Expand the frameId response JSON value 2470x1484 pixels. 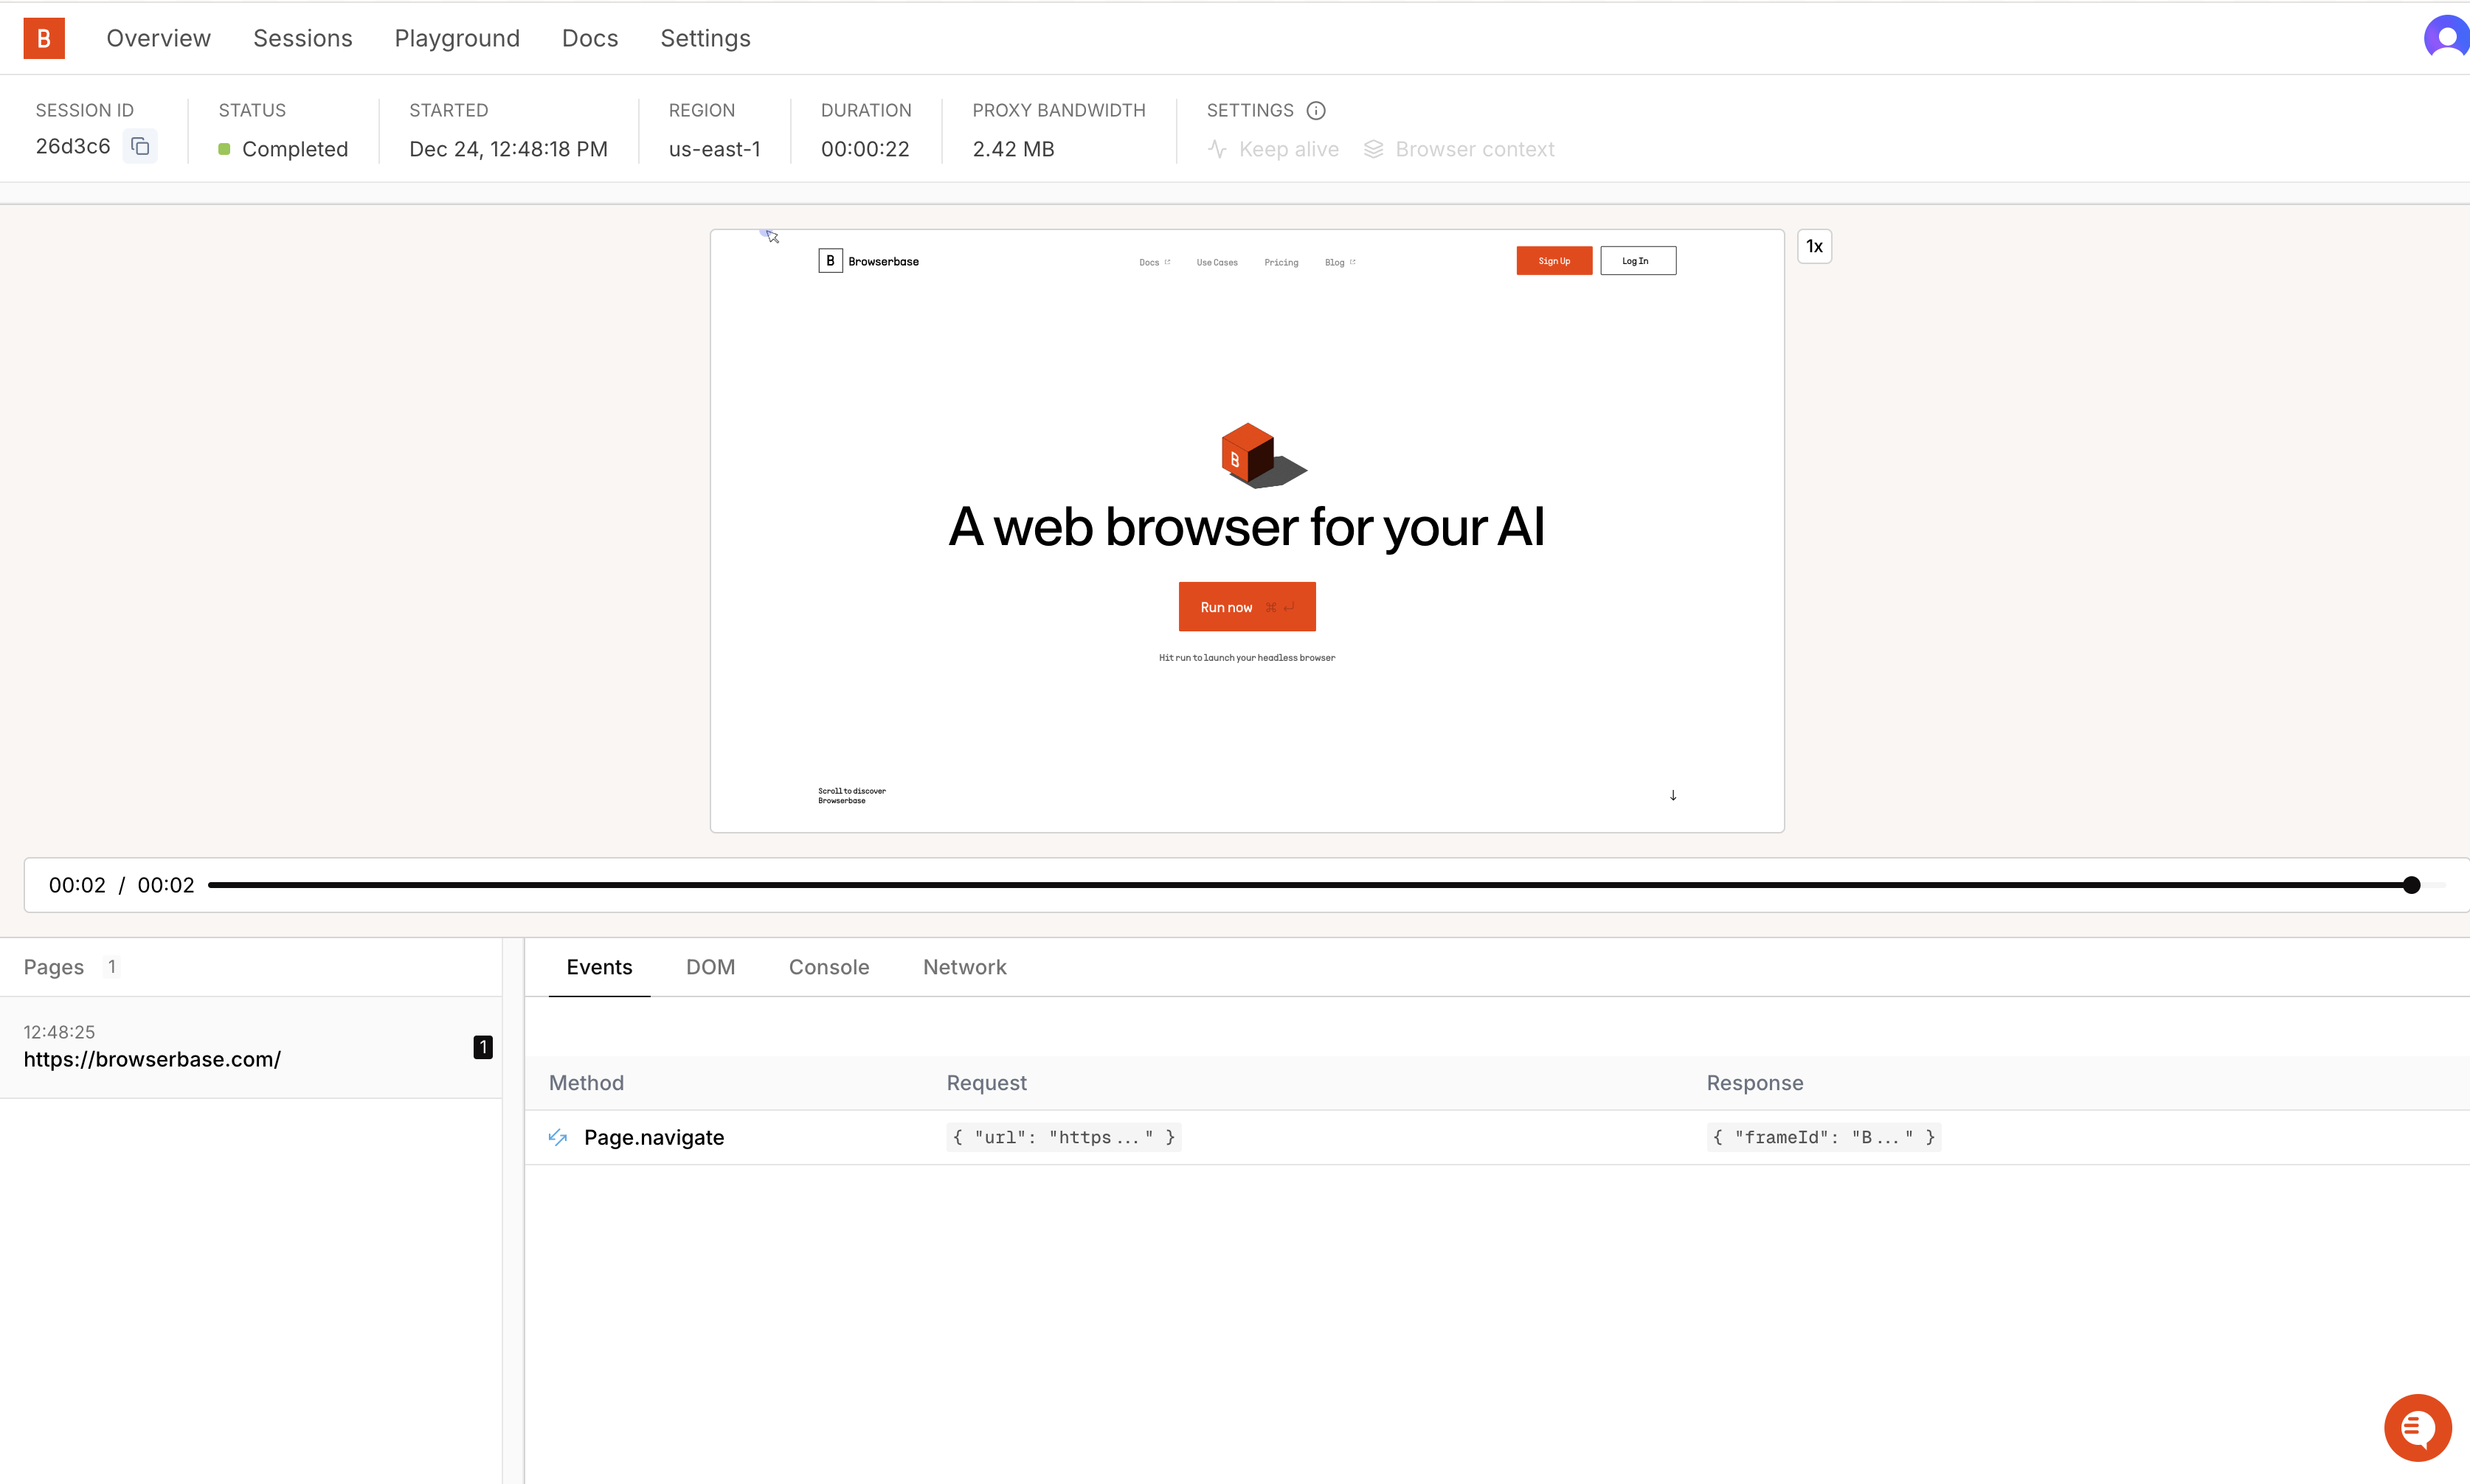click(x=1824, y=1137)
